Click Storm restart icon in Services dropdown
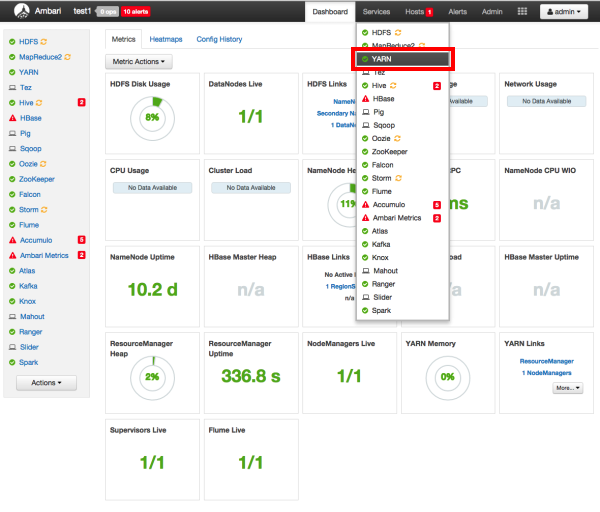 point(398,178)
